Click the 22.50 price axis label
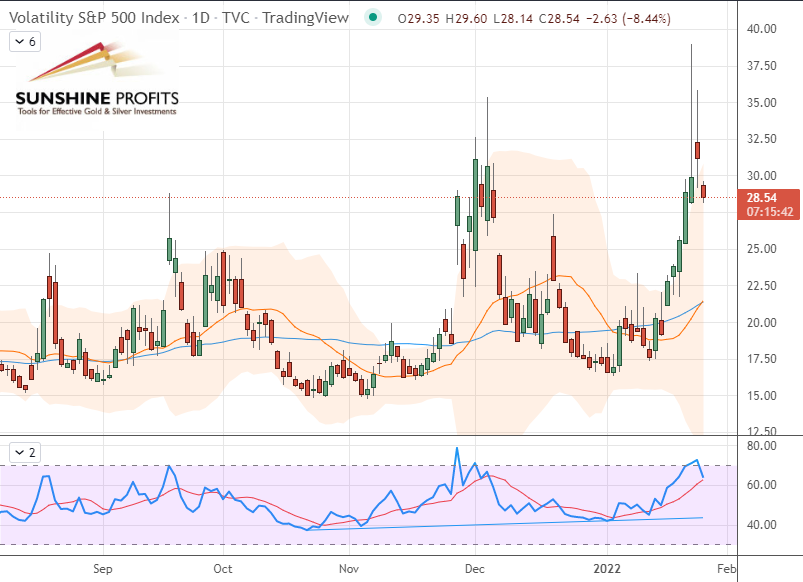 click(x=762, y=286)
